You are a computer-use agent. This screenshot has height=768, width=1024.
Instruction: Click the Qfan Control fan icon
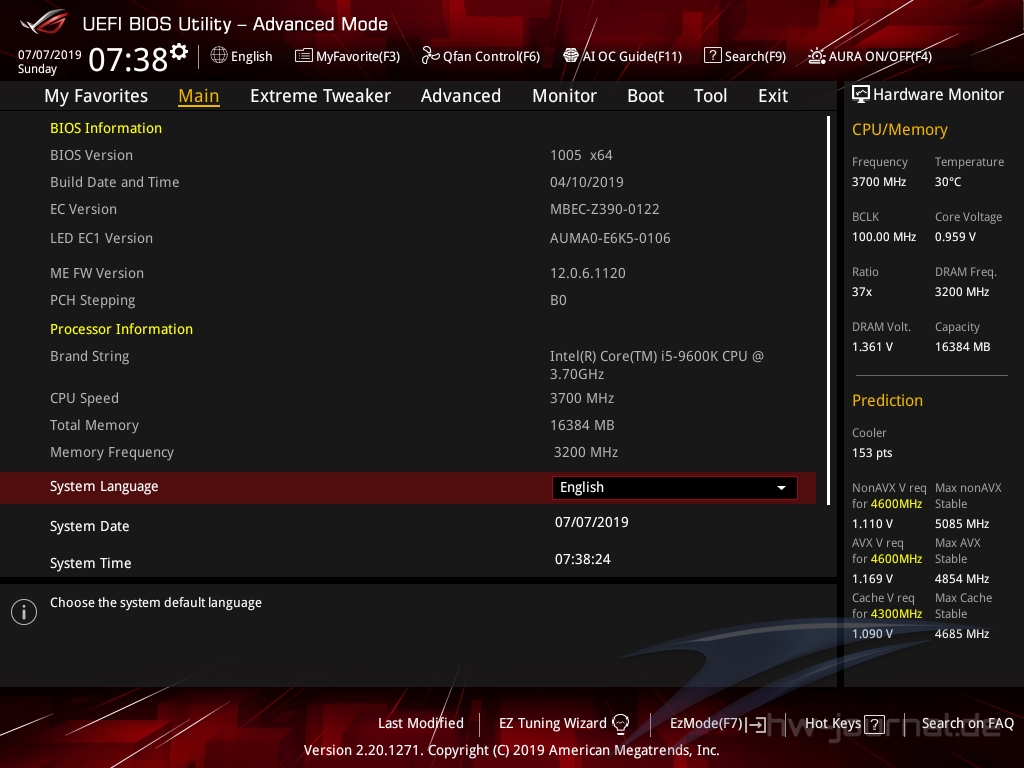click(x=430, y=56)
